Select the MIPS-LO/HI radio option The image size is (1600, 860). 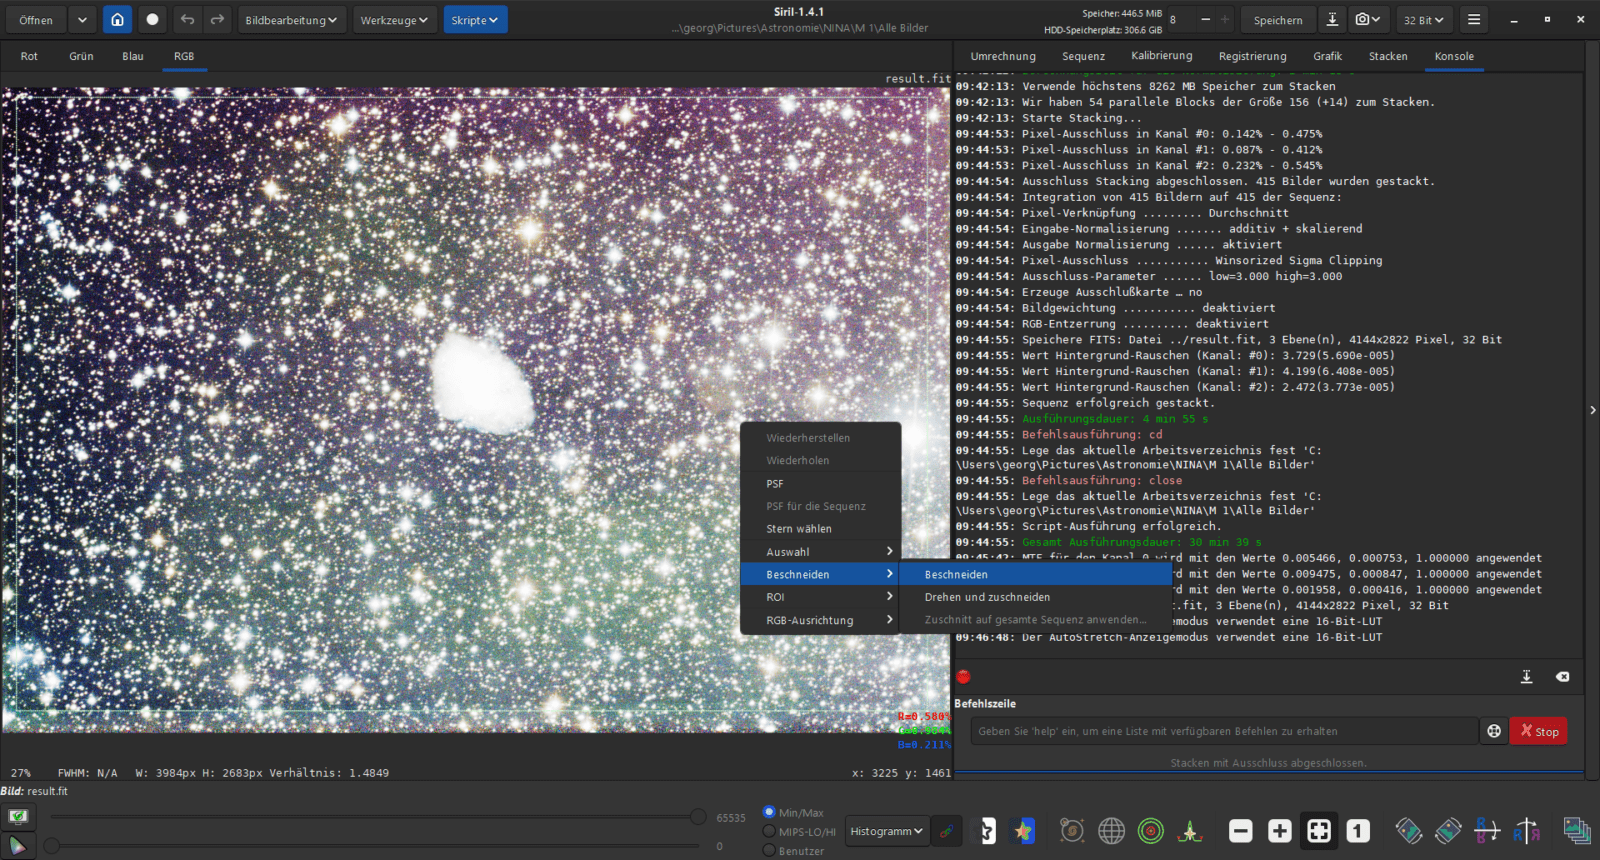point(769,831)
